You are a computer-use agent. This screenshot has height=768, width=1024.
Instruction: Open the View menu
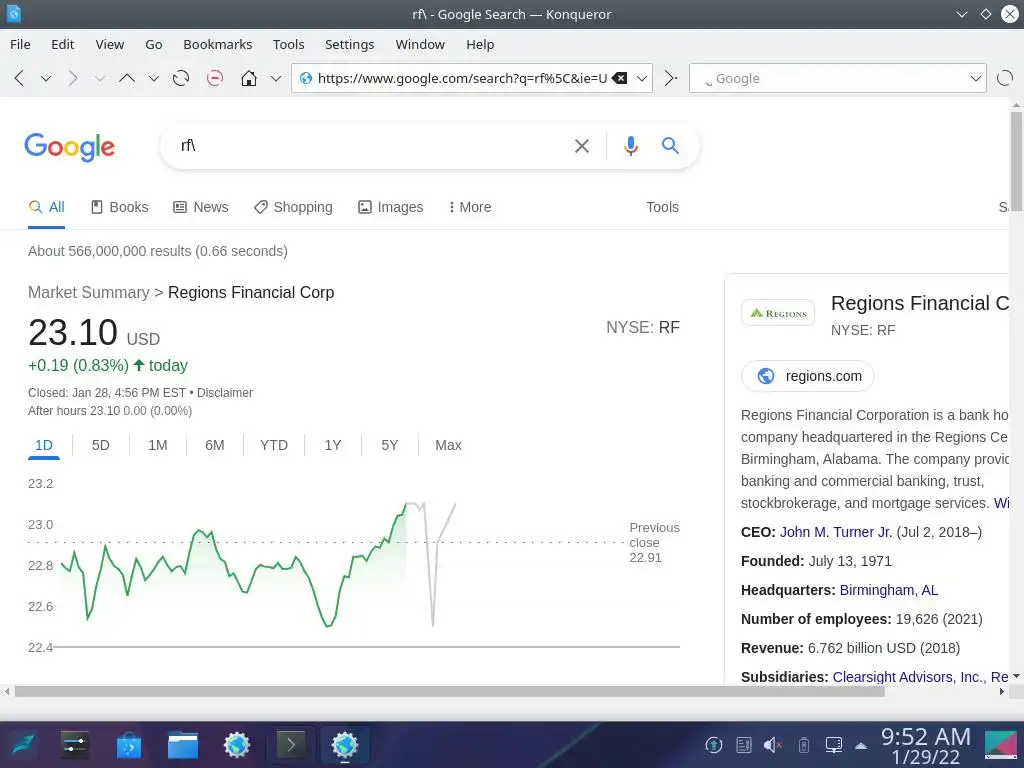pos(109,44)
